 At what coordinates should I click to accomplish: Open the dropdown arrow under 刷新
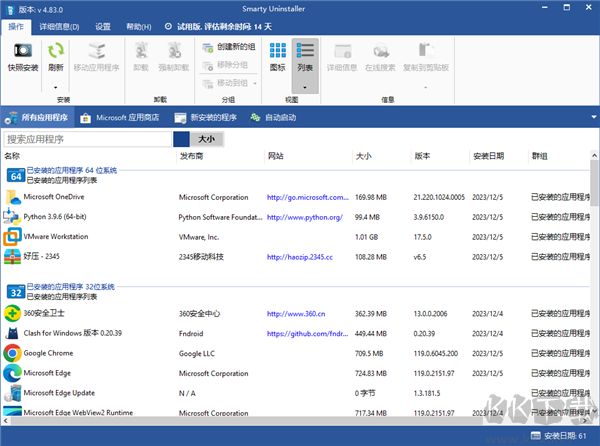pos(56,86)
